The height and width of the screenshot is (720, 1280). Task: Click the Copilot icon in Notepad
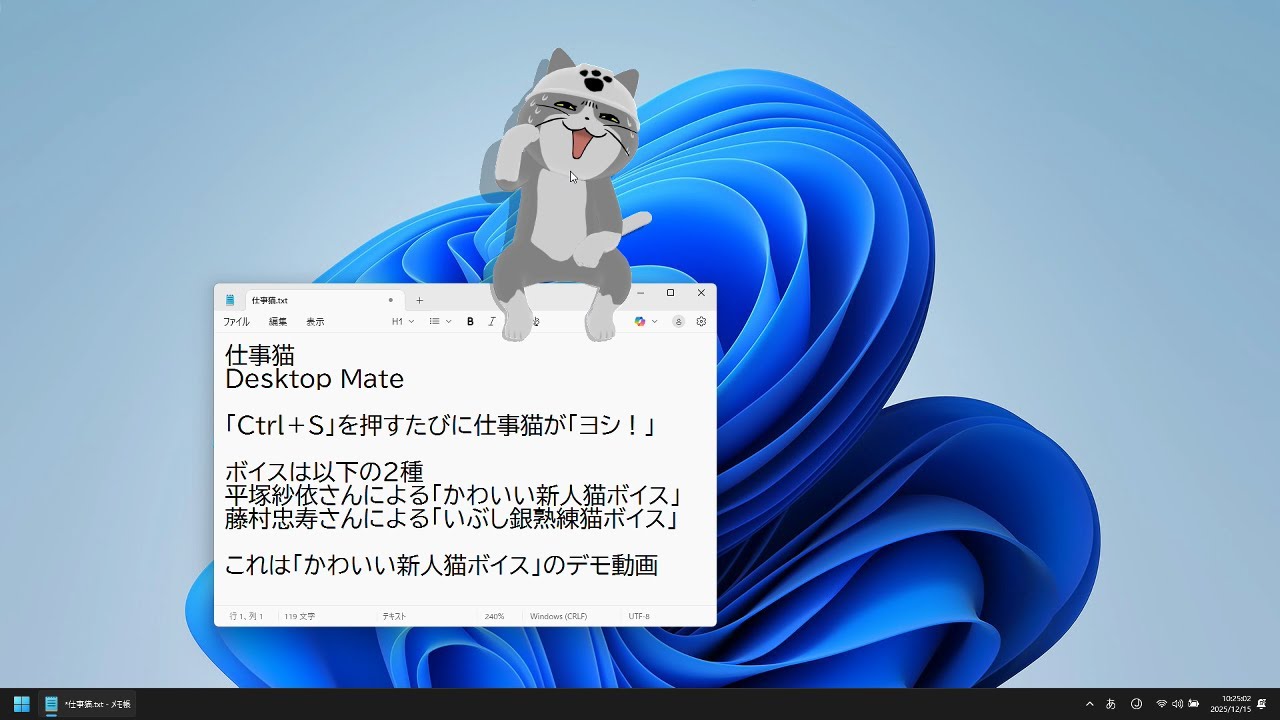640,321
